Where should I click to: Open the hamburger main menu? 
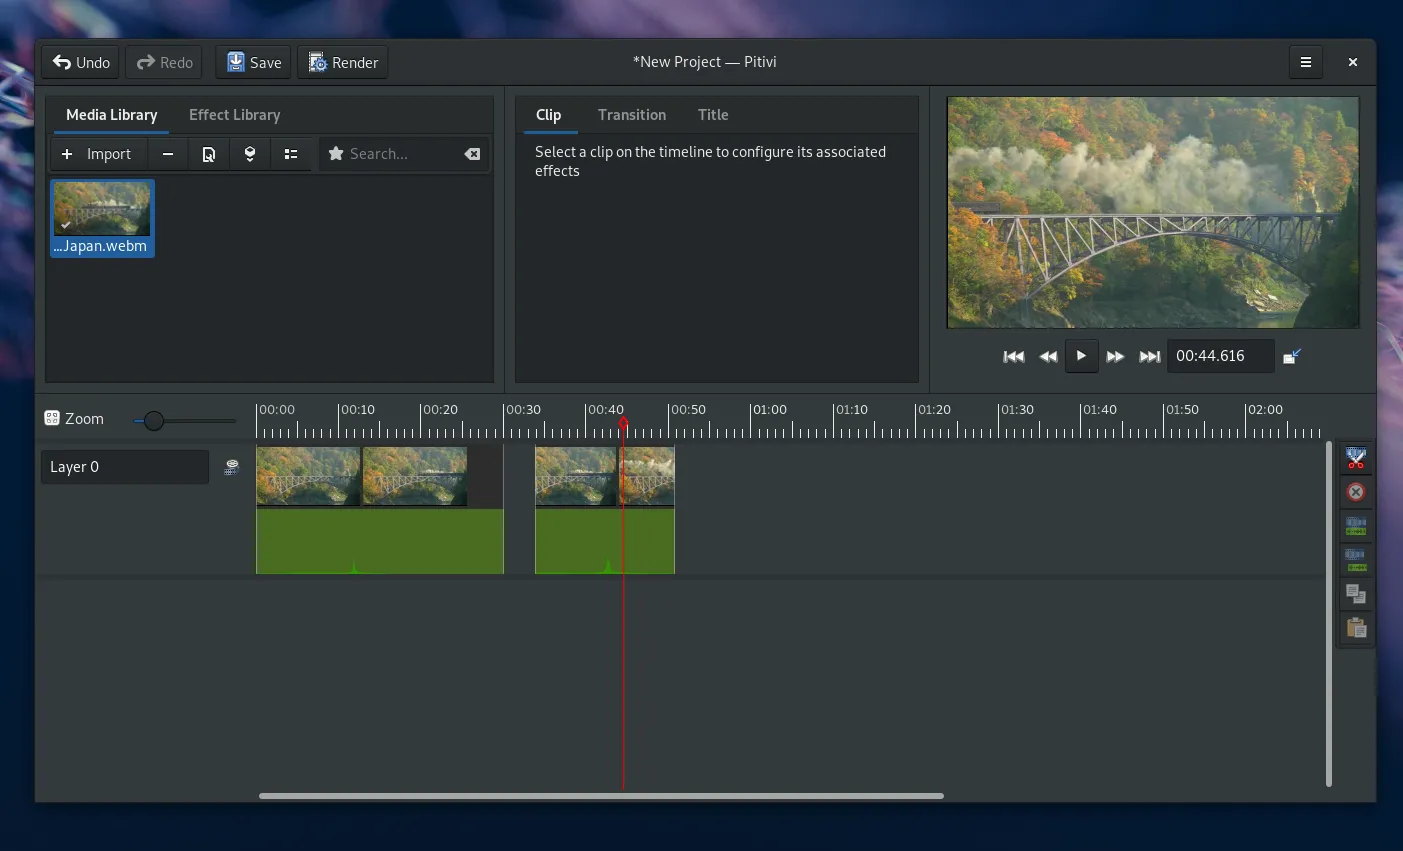tap(1305, 62)
